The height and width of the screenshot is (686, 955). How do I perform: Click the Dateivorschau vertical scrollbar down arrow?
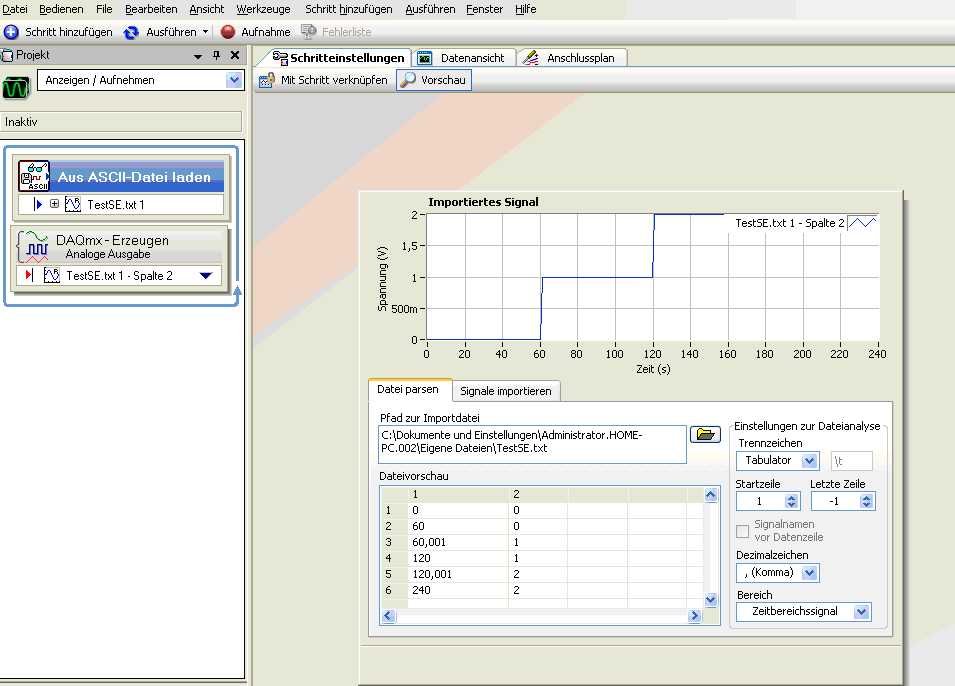pyautogui.click(x=711, y=599)
